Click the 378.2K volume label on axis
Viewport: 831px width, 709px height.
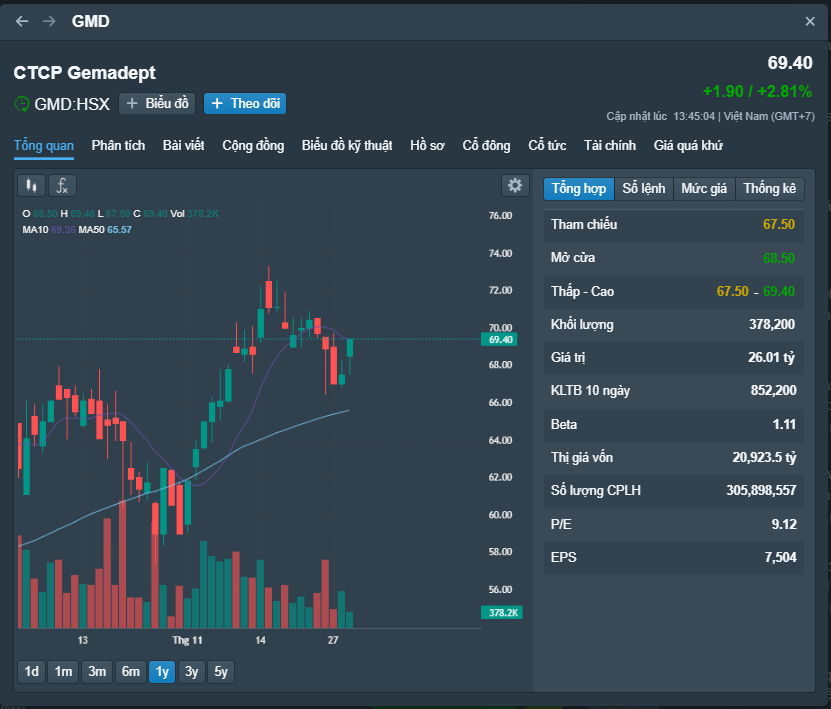point(502,613)
